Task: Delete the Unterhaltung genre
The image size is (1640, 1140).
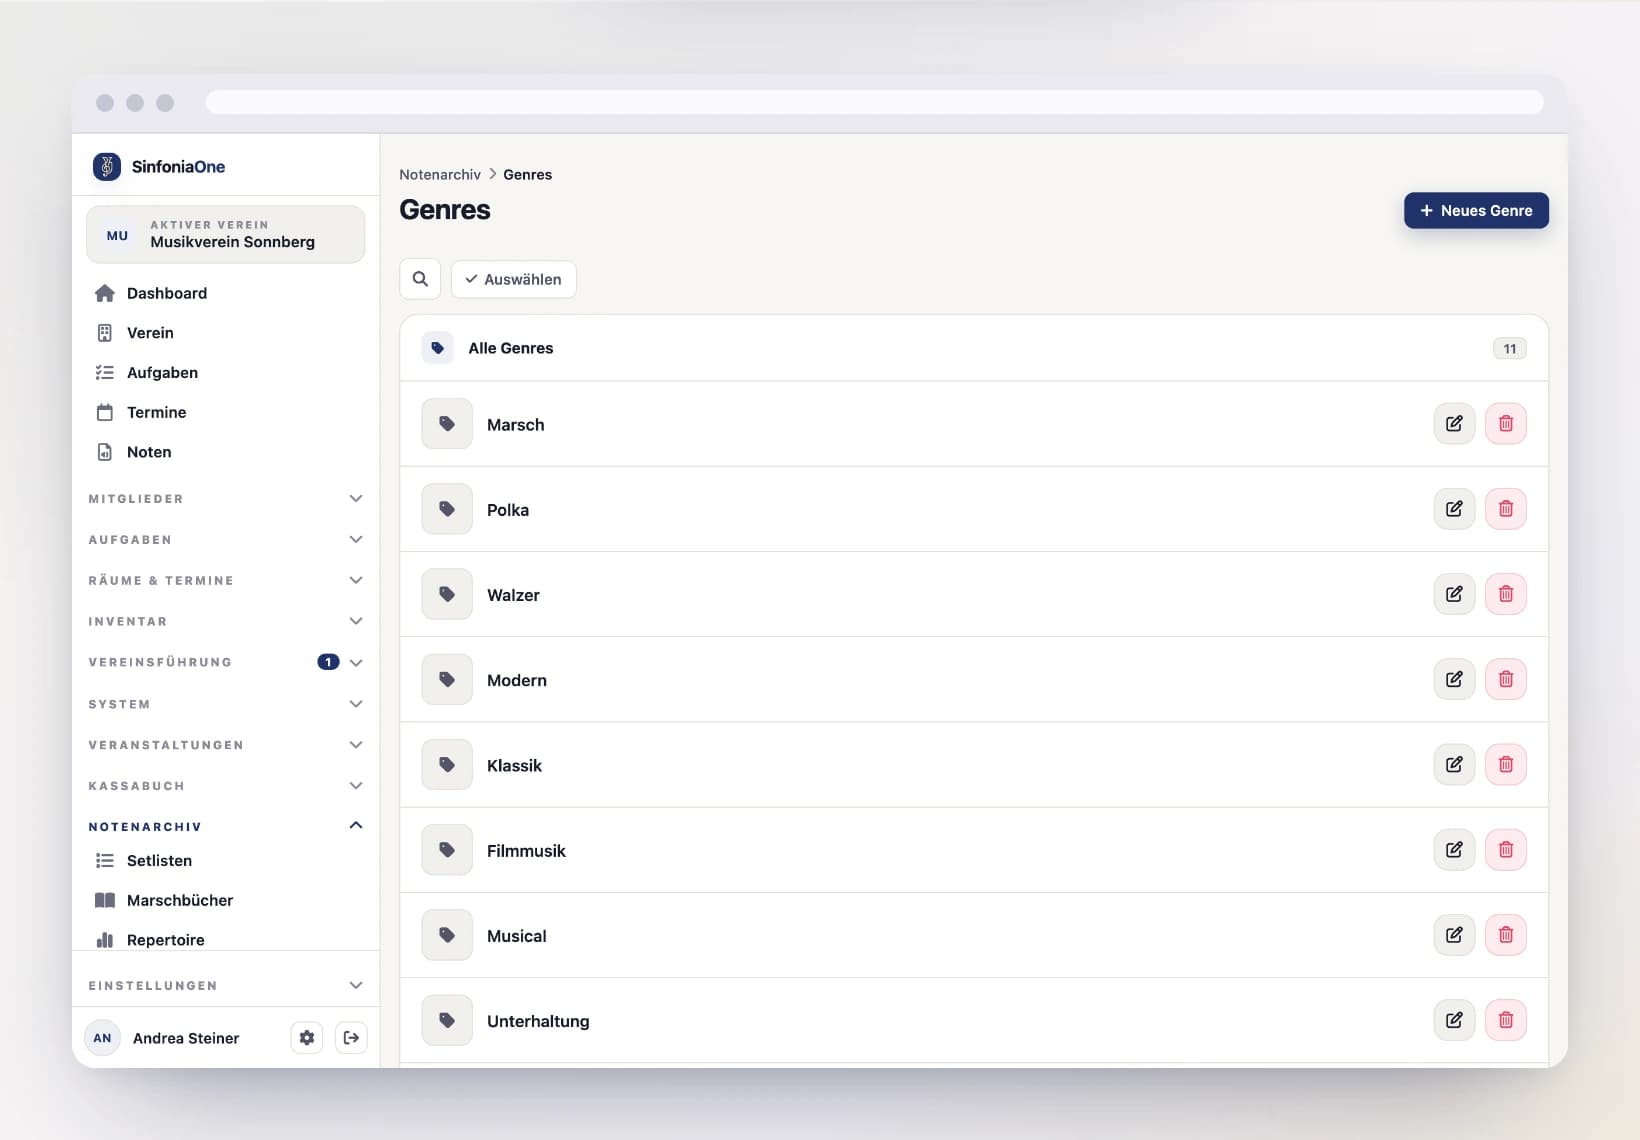Action: pyautogui.click(x=1505, y=1020)
